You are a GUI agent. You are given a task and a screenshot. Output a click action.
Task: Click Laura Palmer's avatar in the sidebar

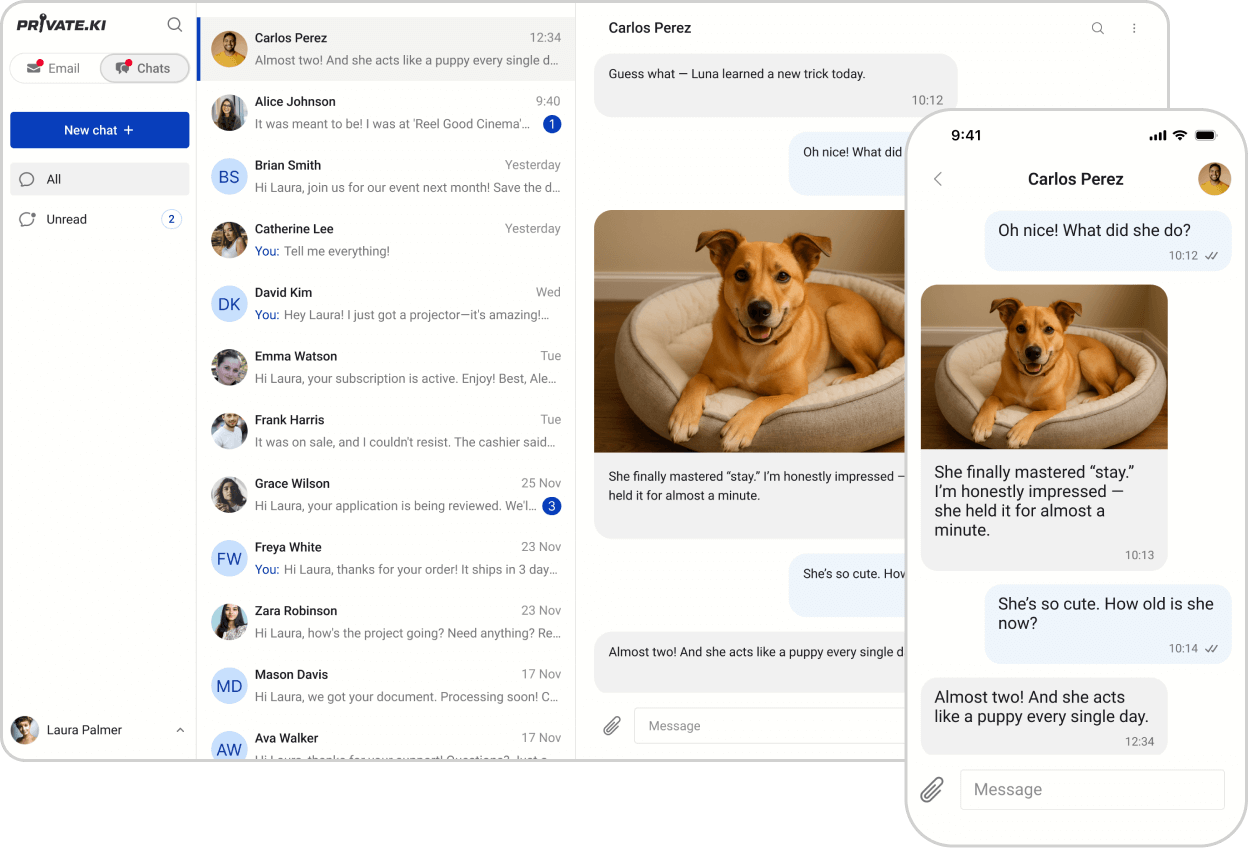pos(22,730)
